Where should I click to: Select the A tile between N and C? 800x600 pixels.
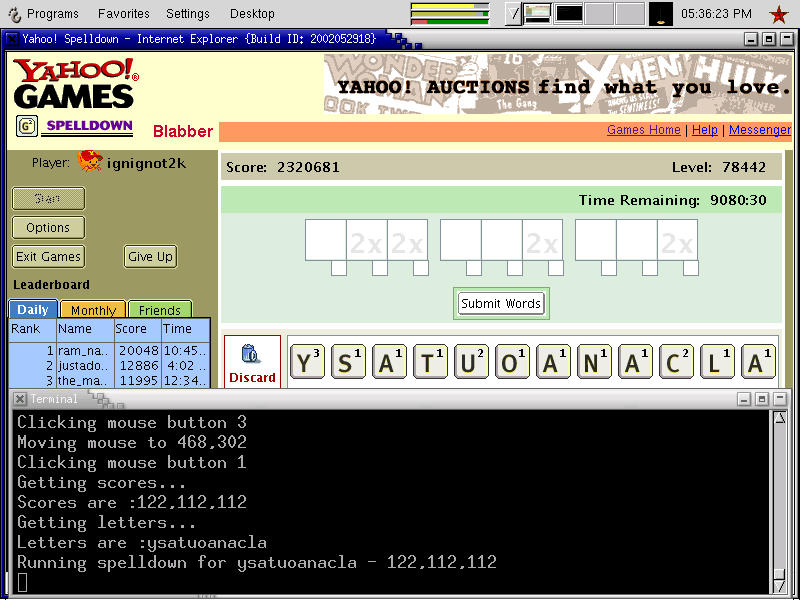click(x=635, y=362)
